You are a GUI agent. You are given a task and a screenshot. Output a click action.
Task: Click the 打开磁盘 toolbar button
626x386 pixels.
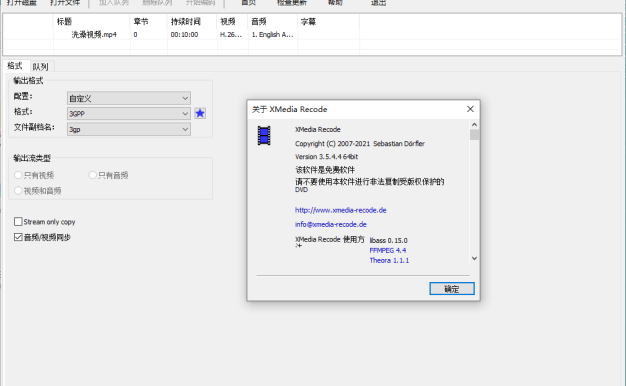[x=22, y=2]
